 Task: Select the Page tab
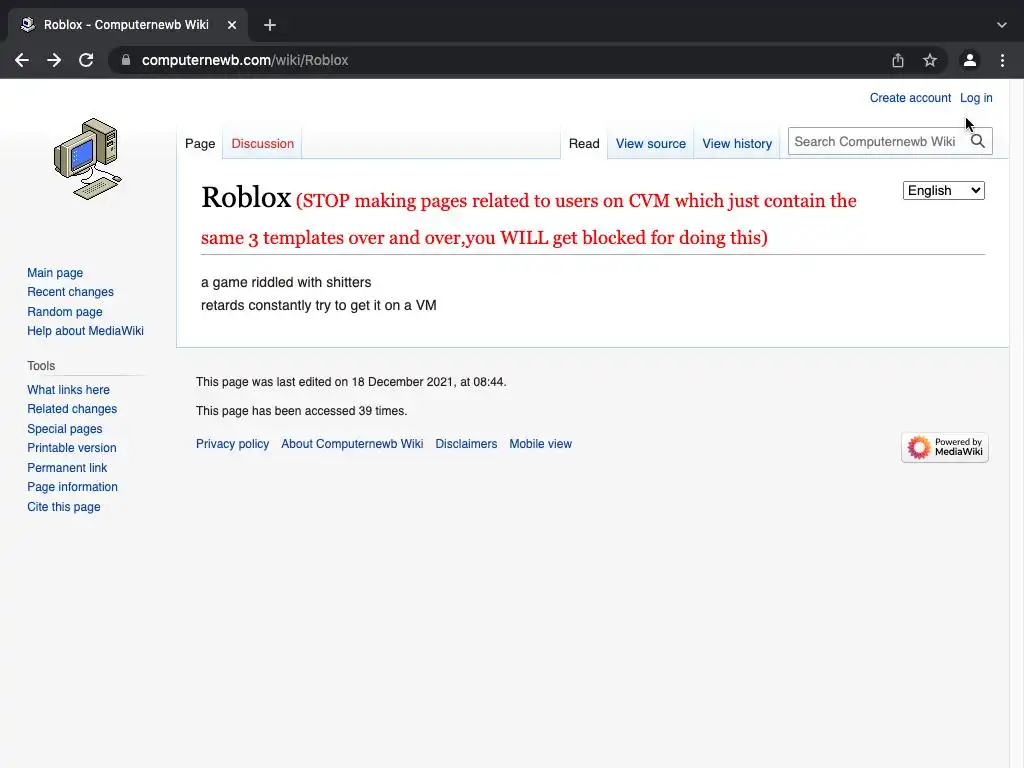[x=200, y=144]
